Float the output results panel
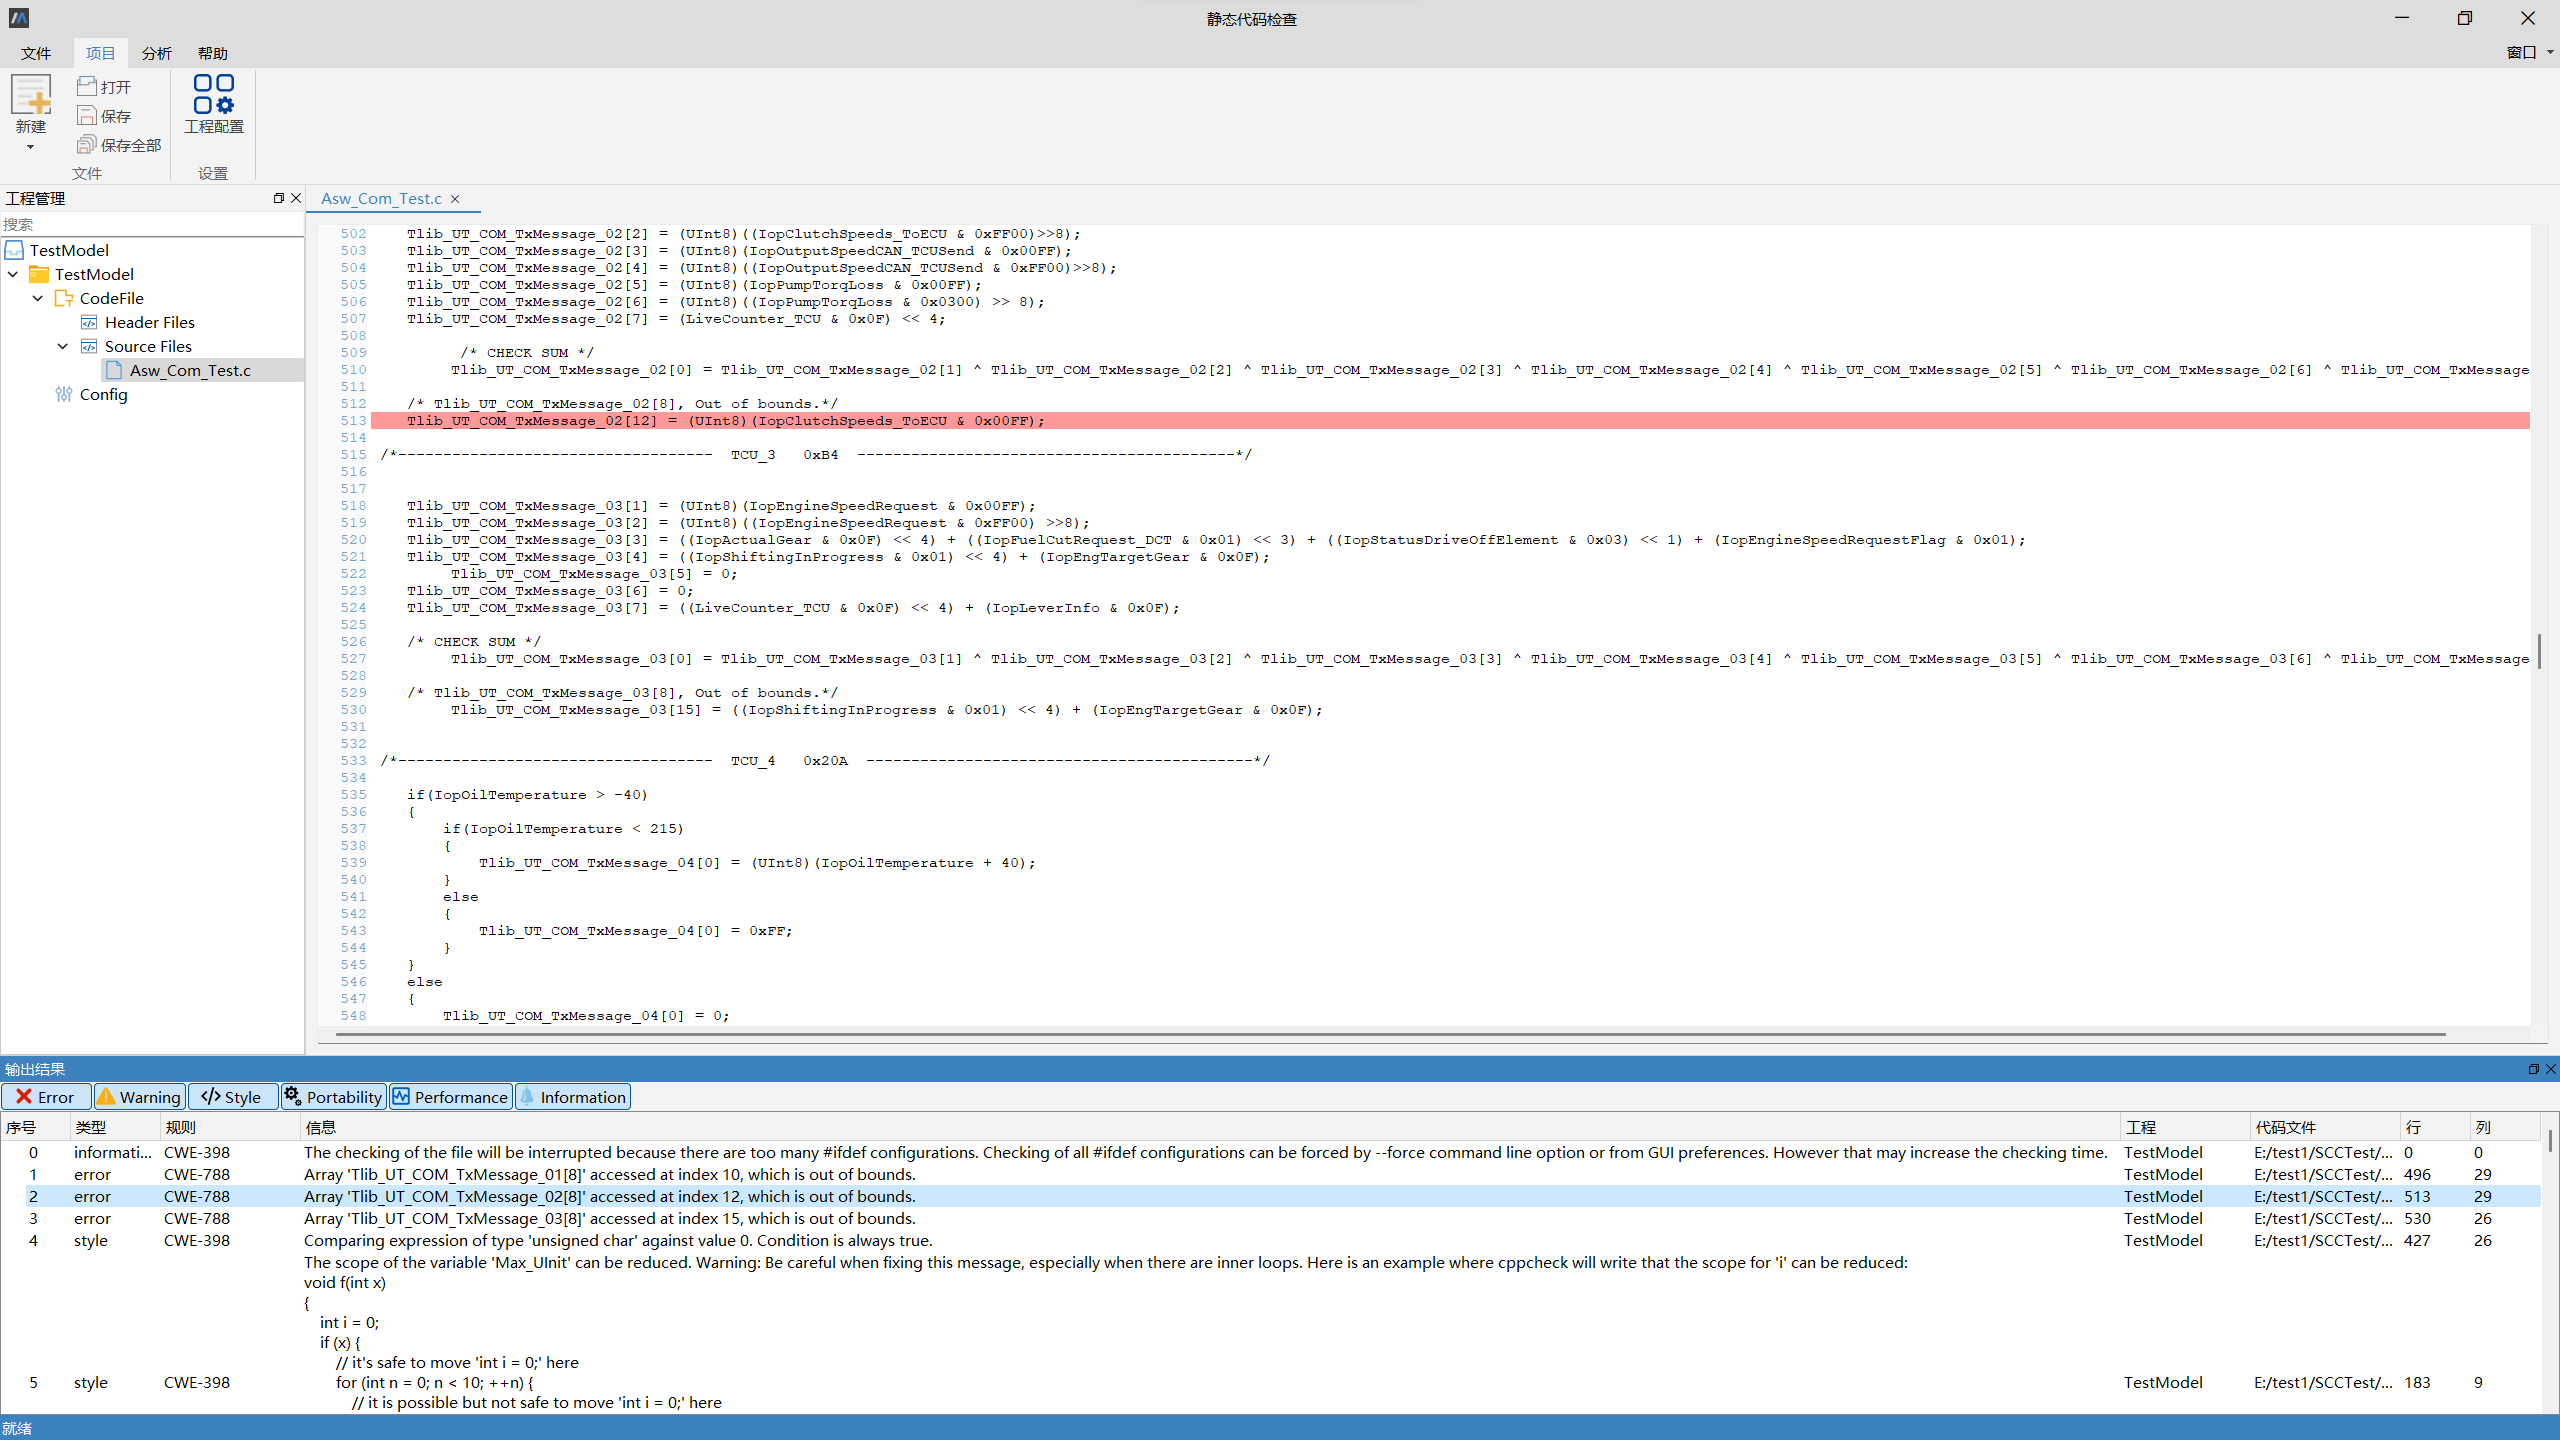 tap(2533, 1069)
